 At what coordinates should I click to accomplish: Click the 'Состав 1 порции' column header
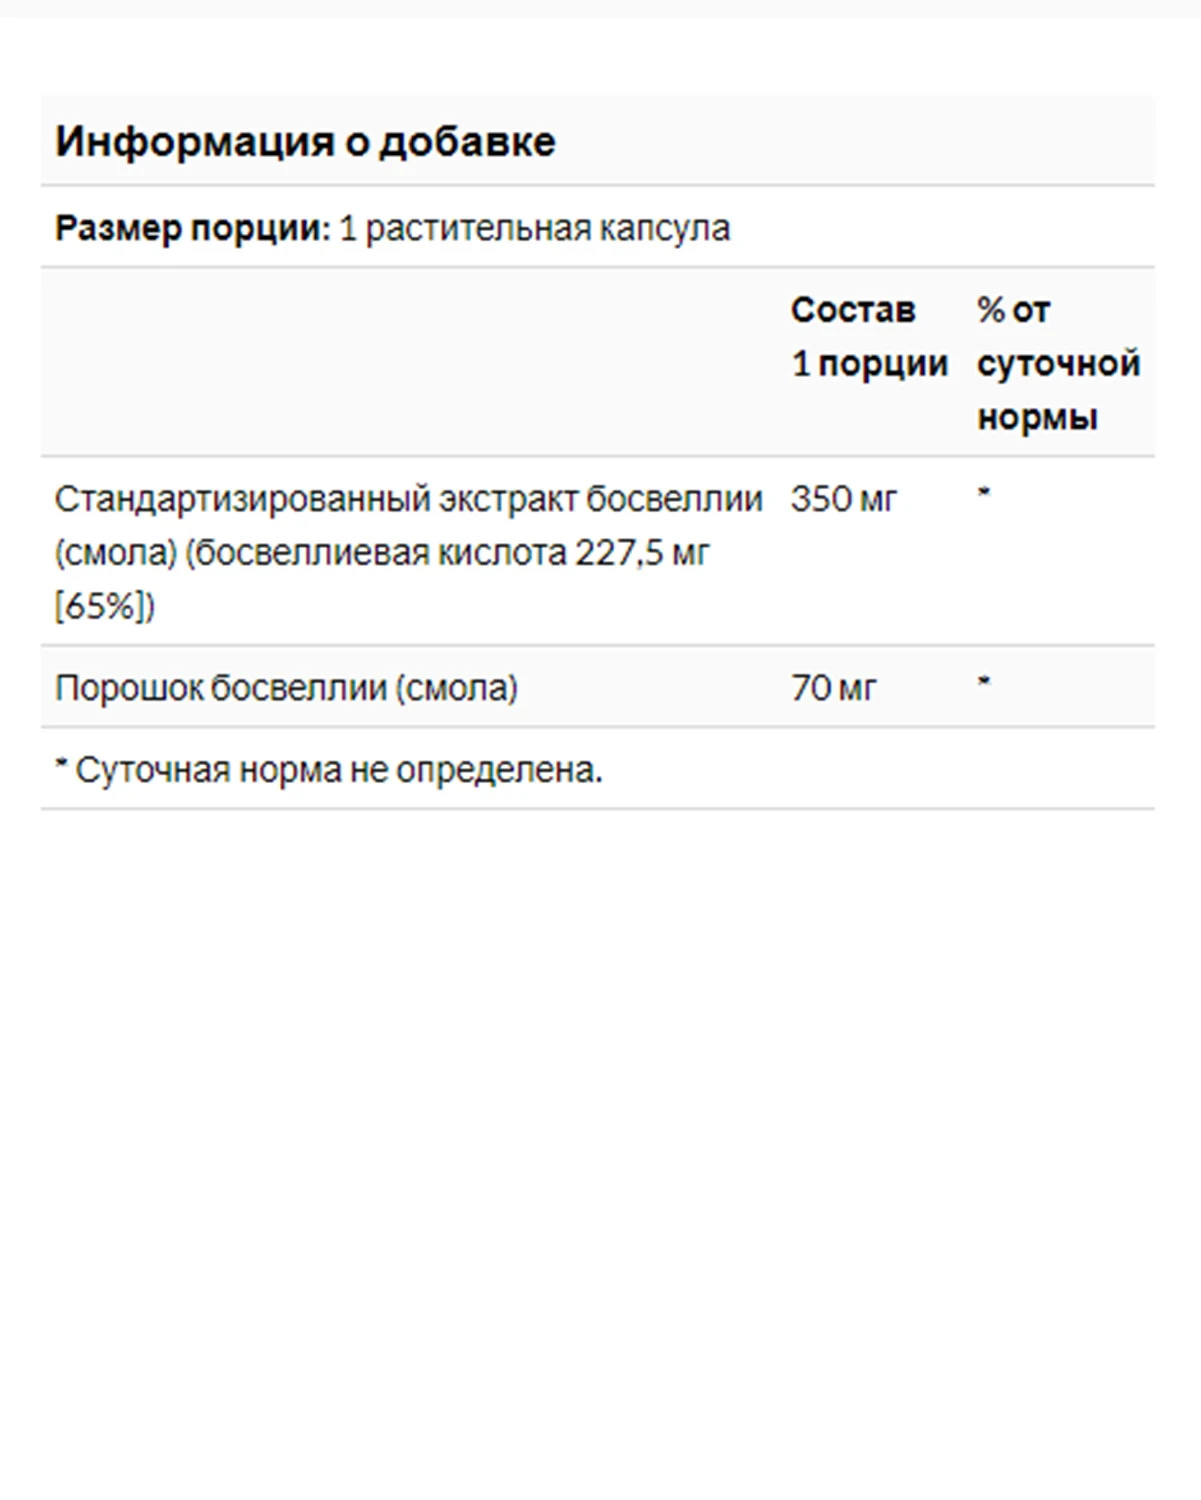870,336
